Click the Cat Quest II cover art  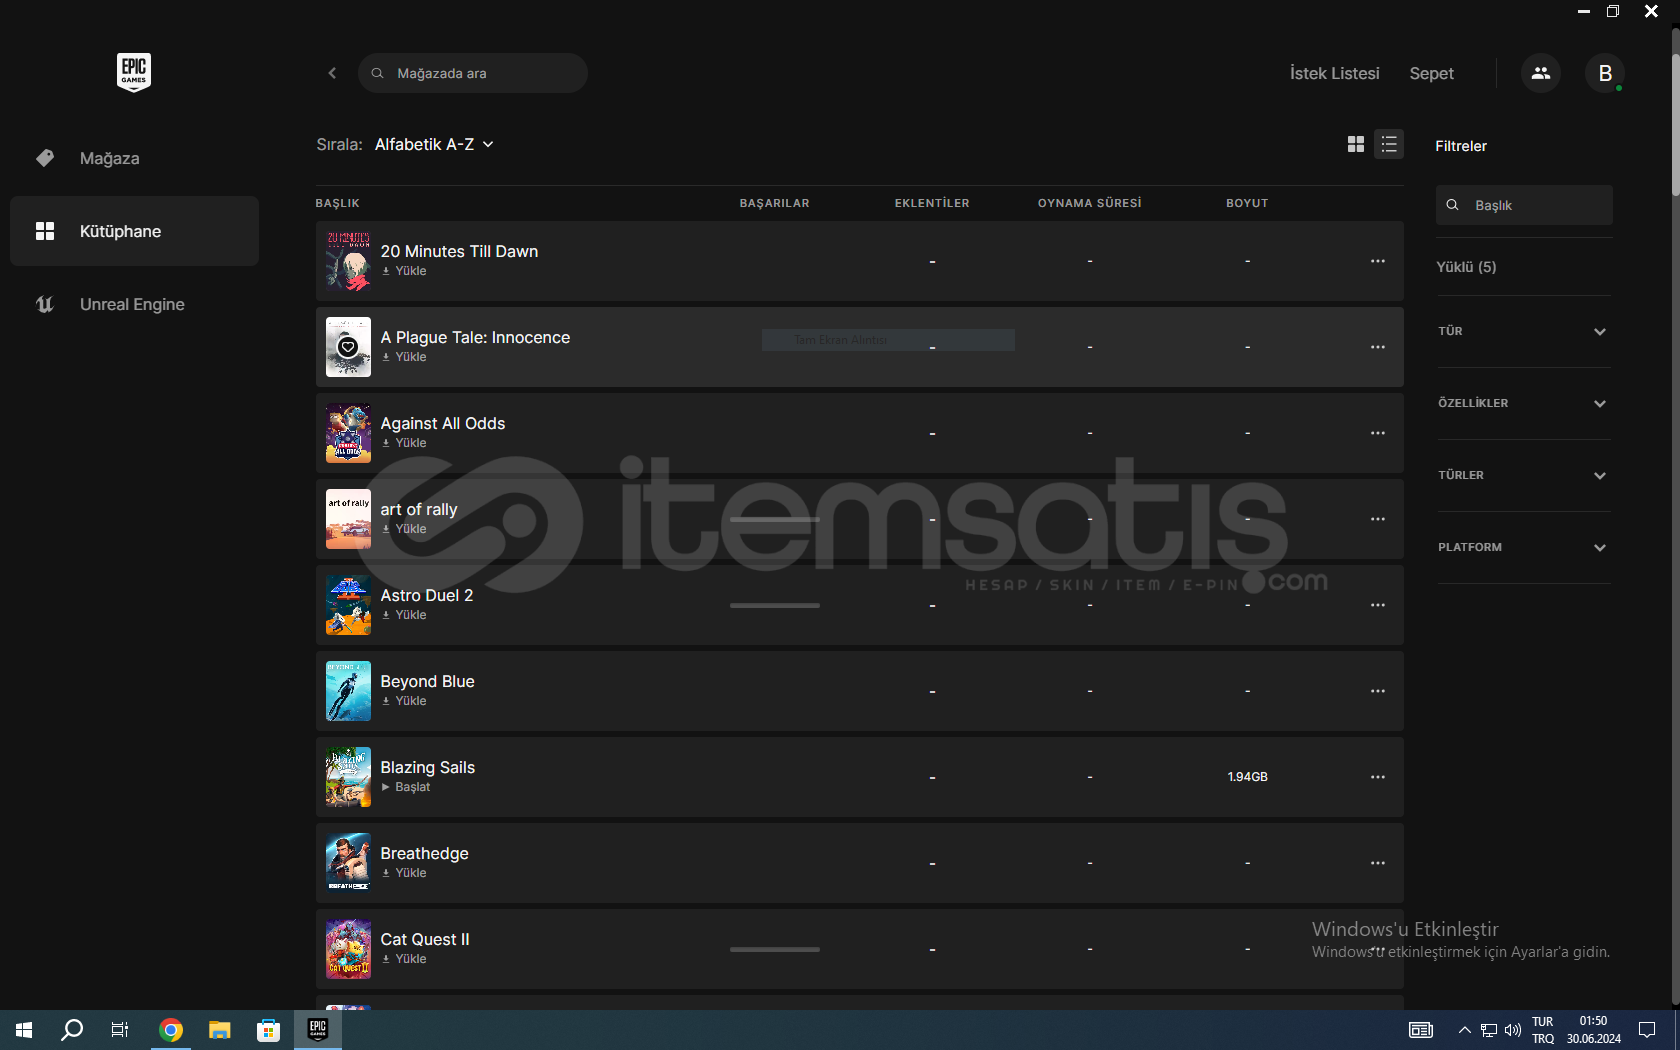pos(348,949)
